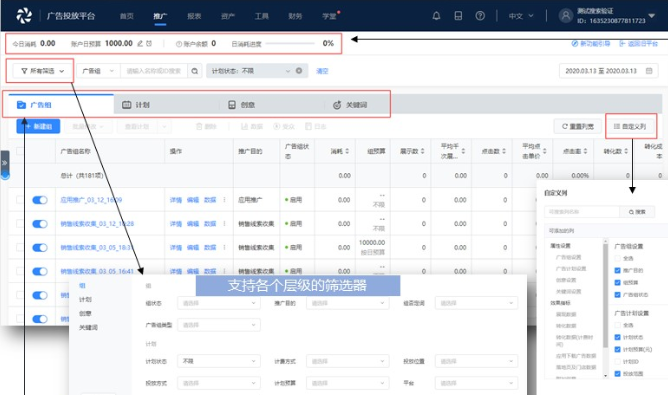The image size is (668, 395).
Task: Switch to the 计划 tab
Action: pos(166,105)
